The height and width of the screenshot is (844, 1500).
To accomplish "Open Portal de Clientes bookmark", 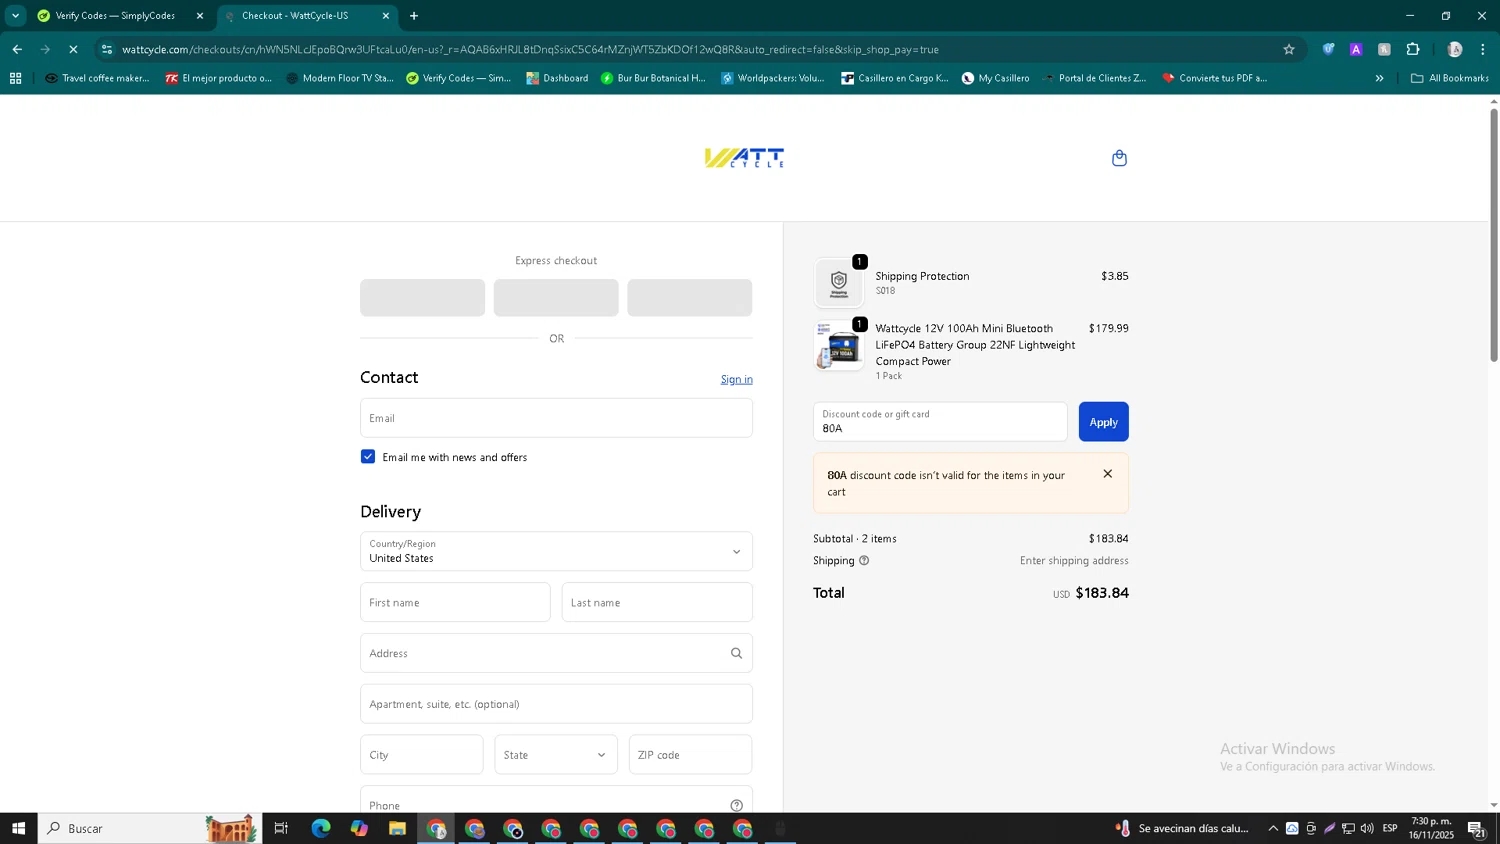I will click(x=1094, y=78).
